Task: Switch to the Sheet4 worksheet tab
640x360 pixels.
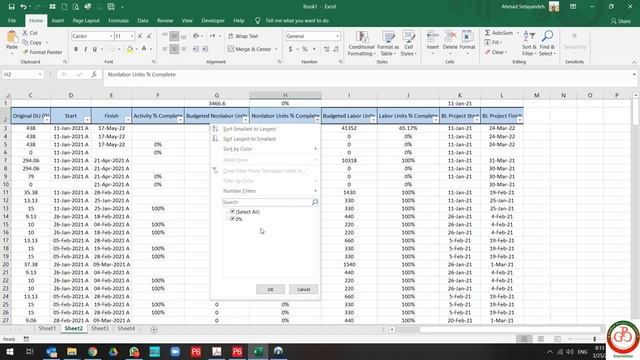Action: 126,328
